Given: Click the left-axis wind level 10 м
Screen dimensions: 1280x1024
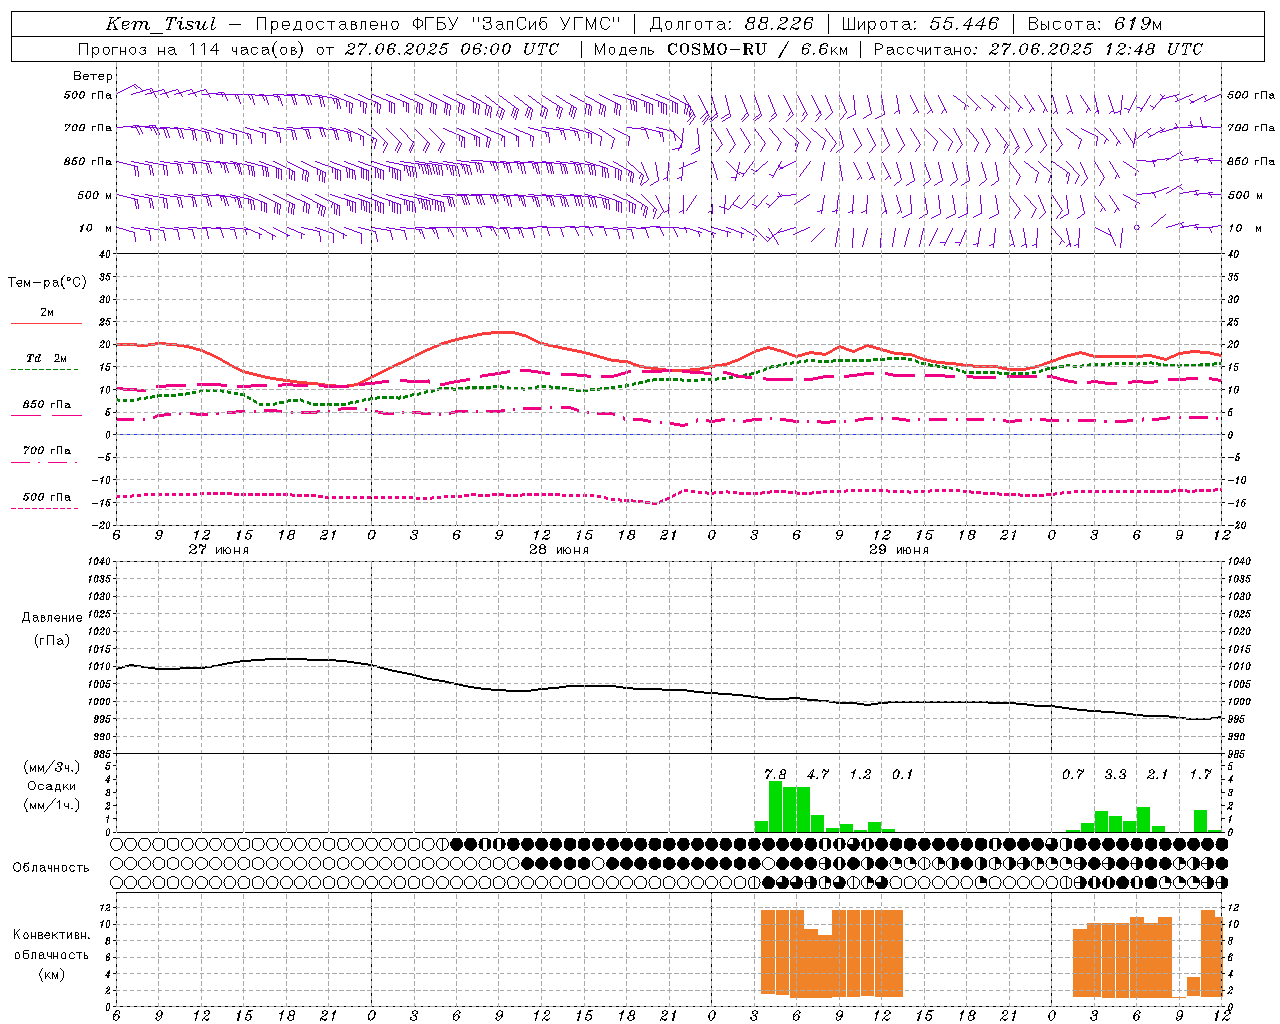Looking at the screenshot, I should pos(95,228).
